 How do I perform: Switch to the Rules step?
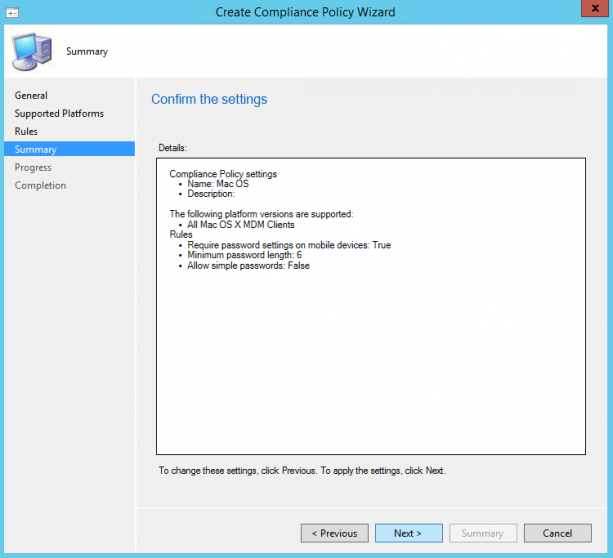coord(26,131)
